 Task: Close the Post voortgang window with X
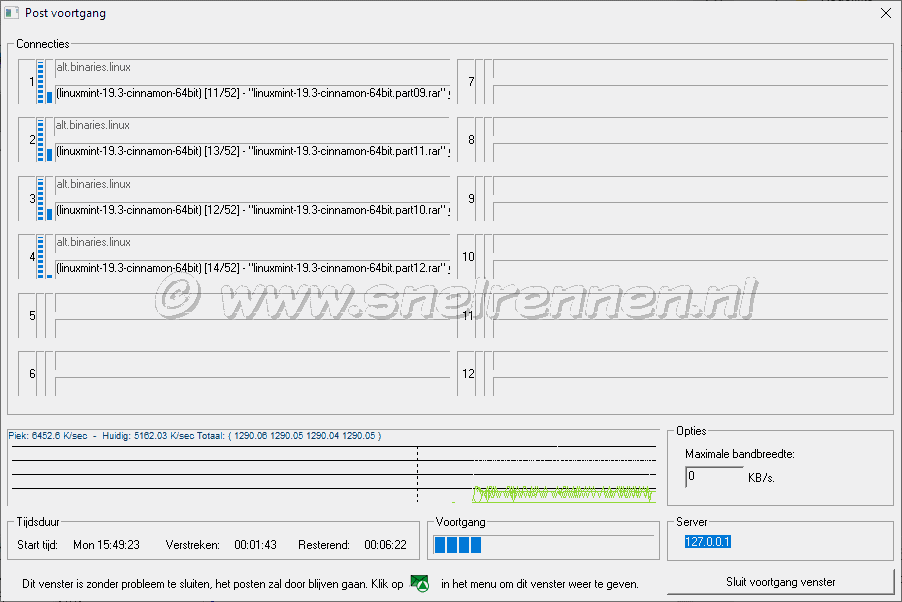[x=886, y=13]
